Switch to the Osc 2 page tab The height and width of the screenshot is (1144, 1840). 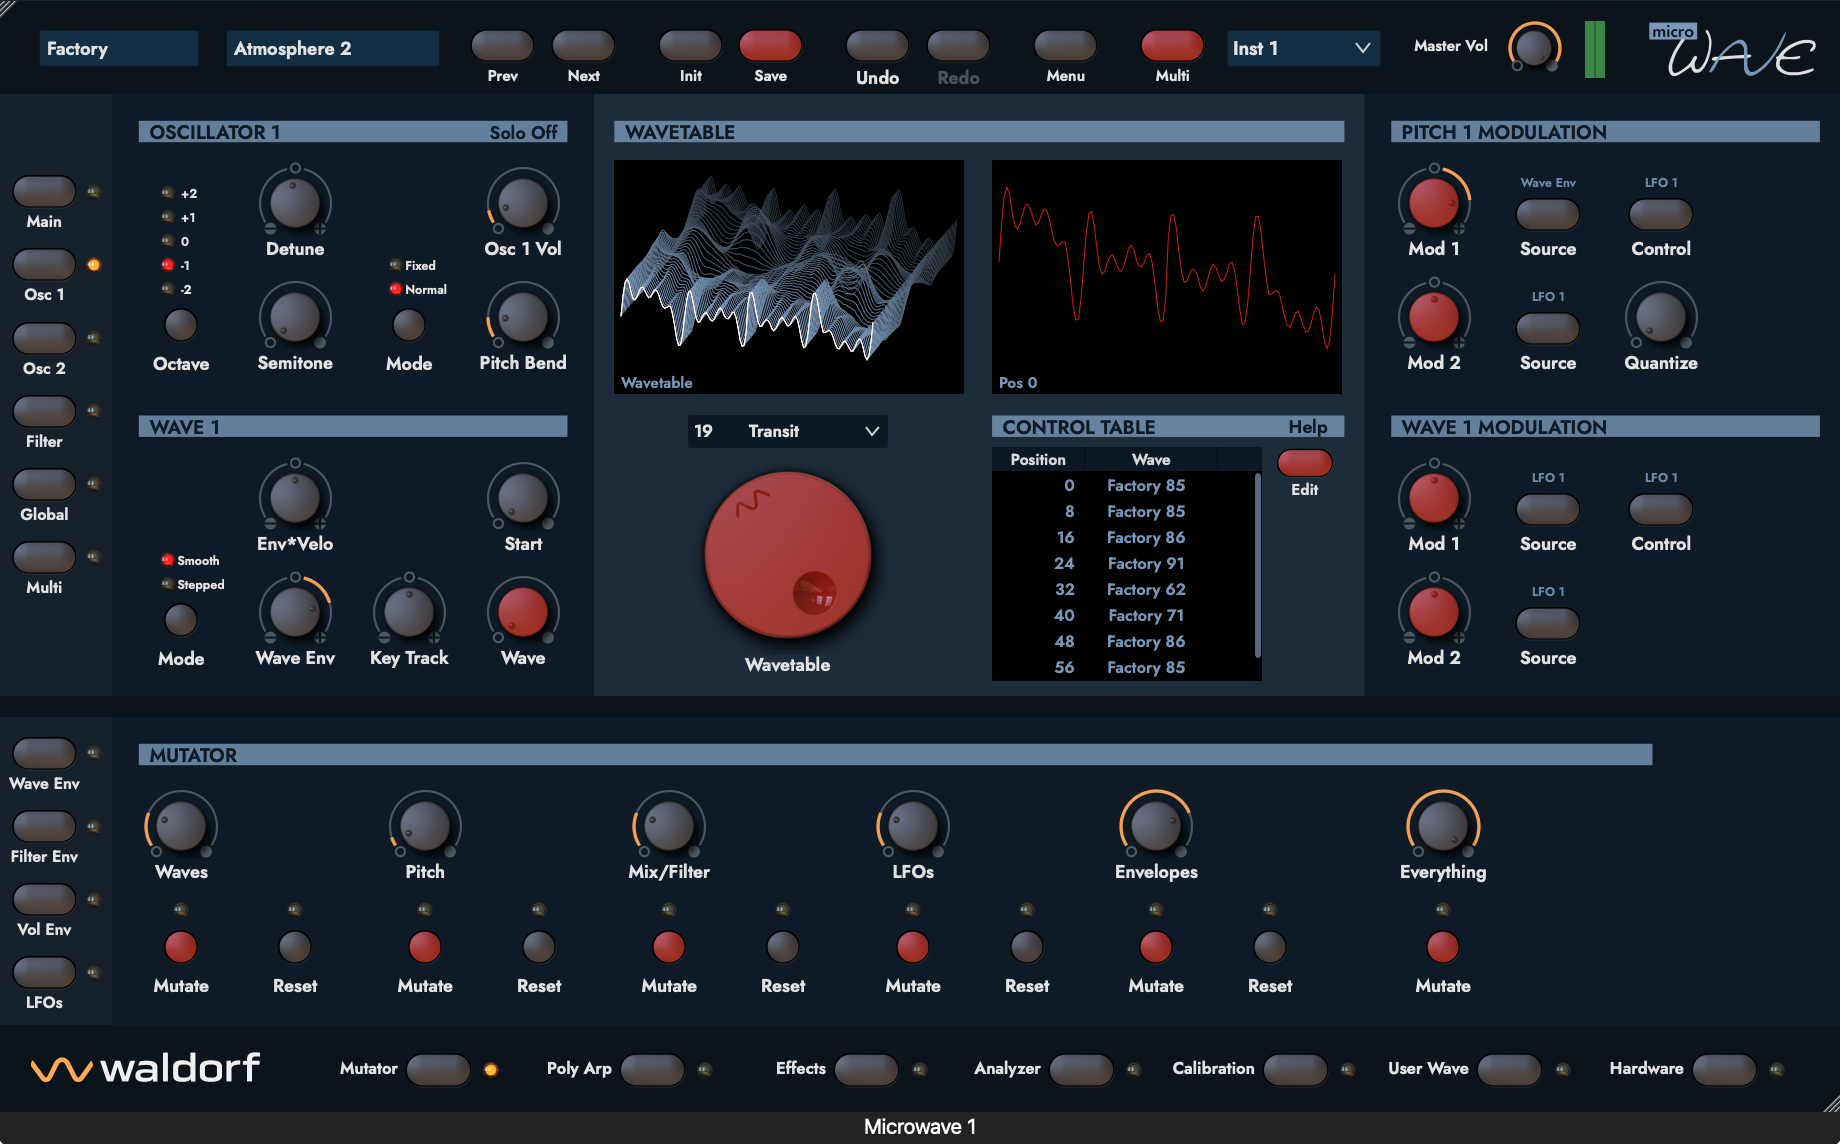pos(44,338)
